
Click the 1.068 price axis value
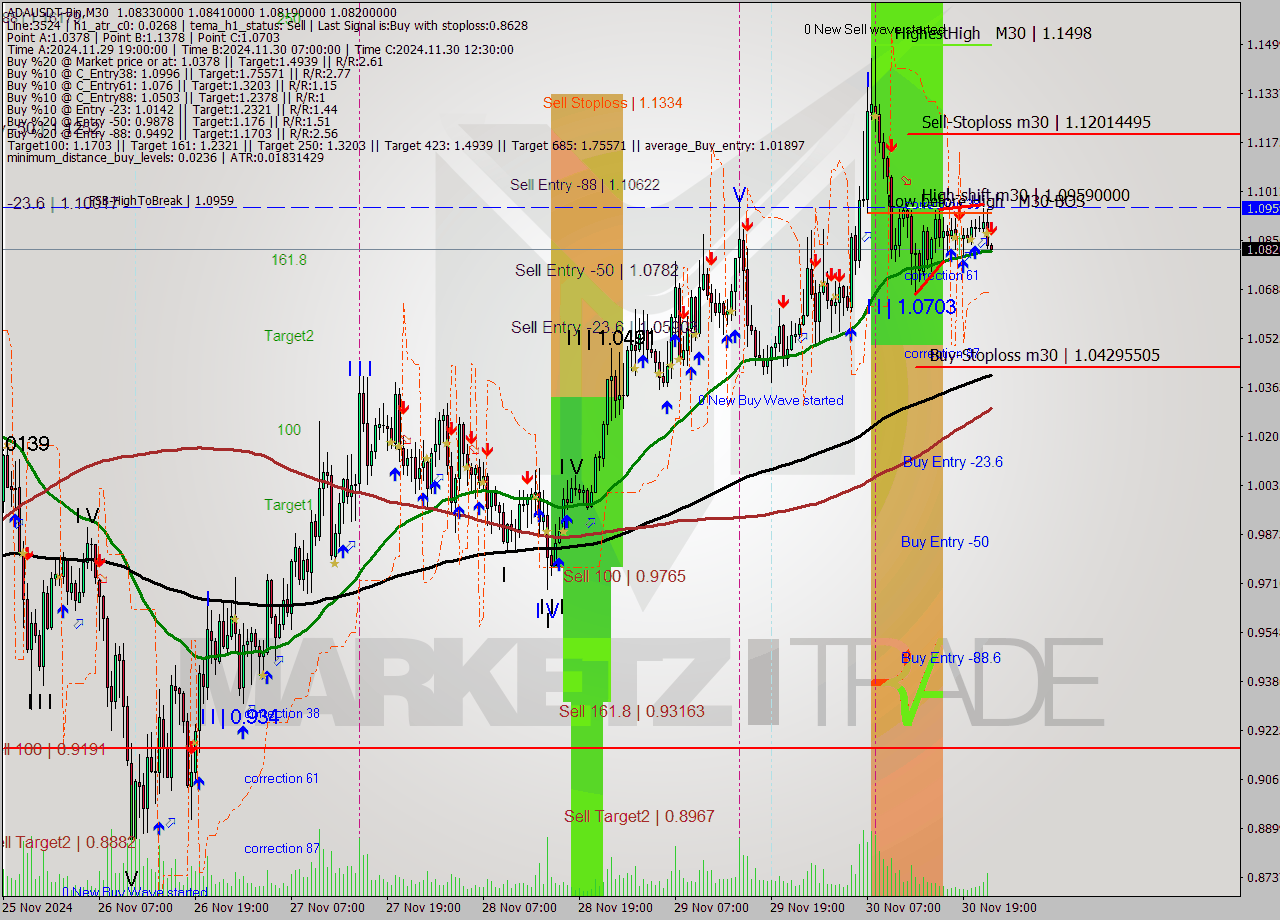pos(1262,289)
